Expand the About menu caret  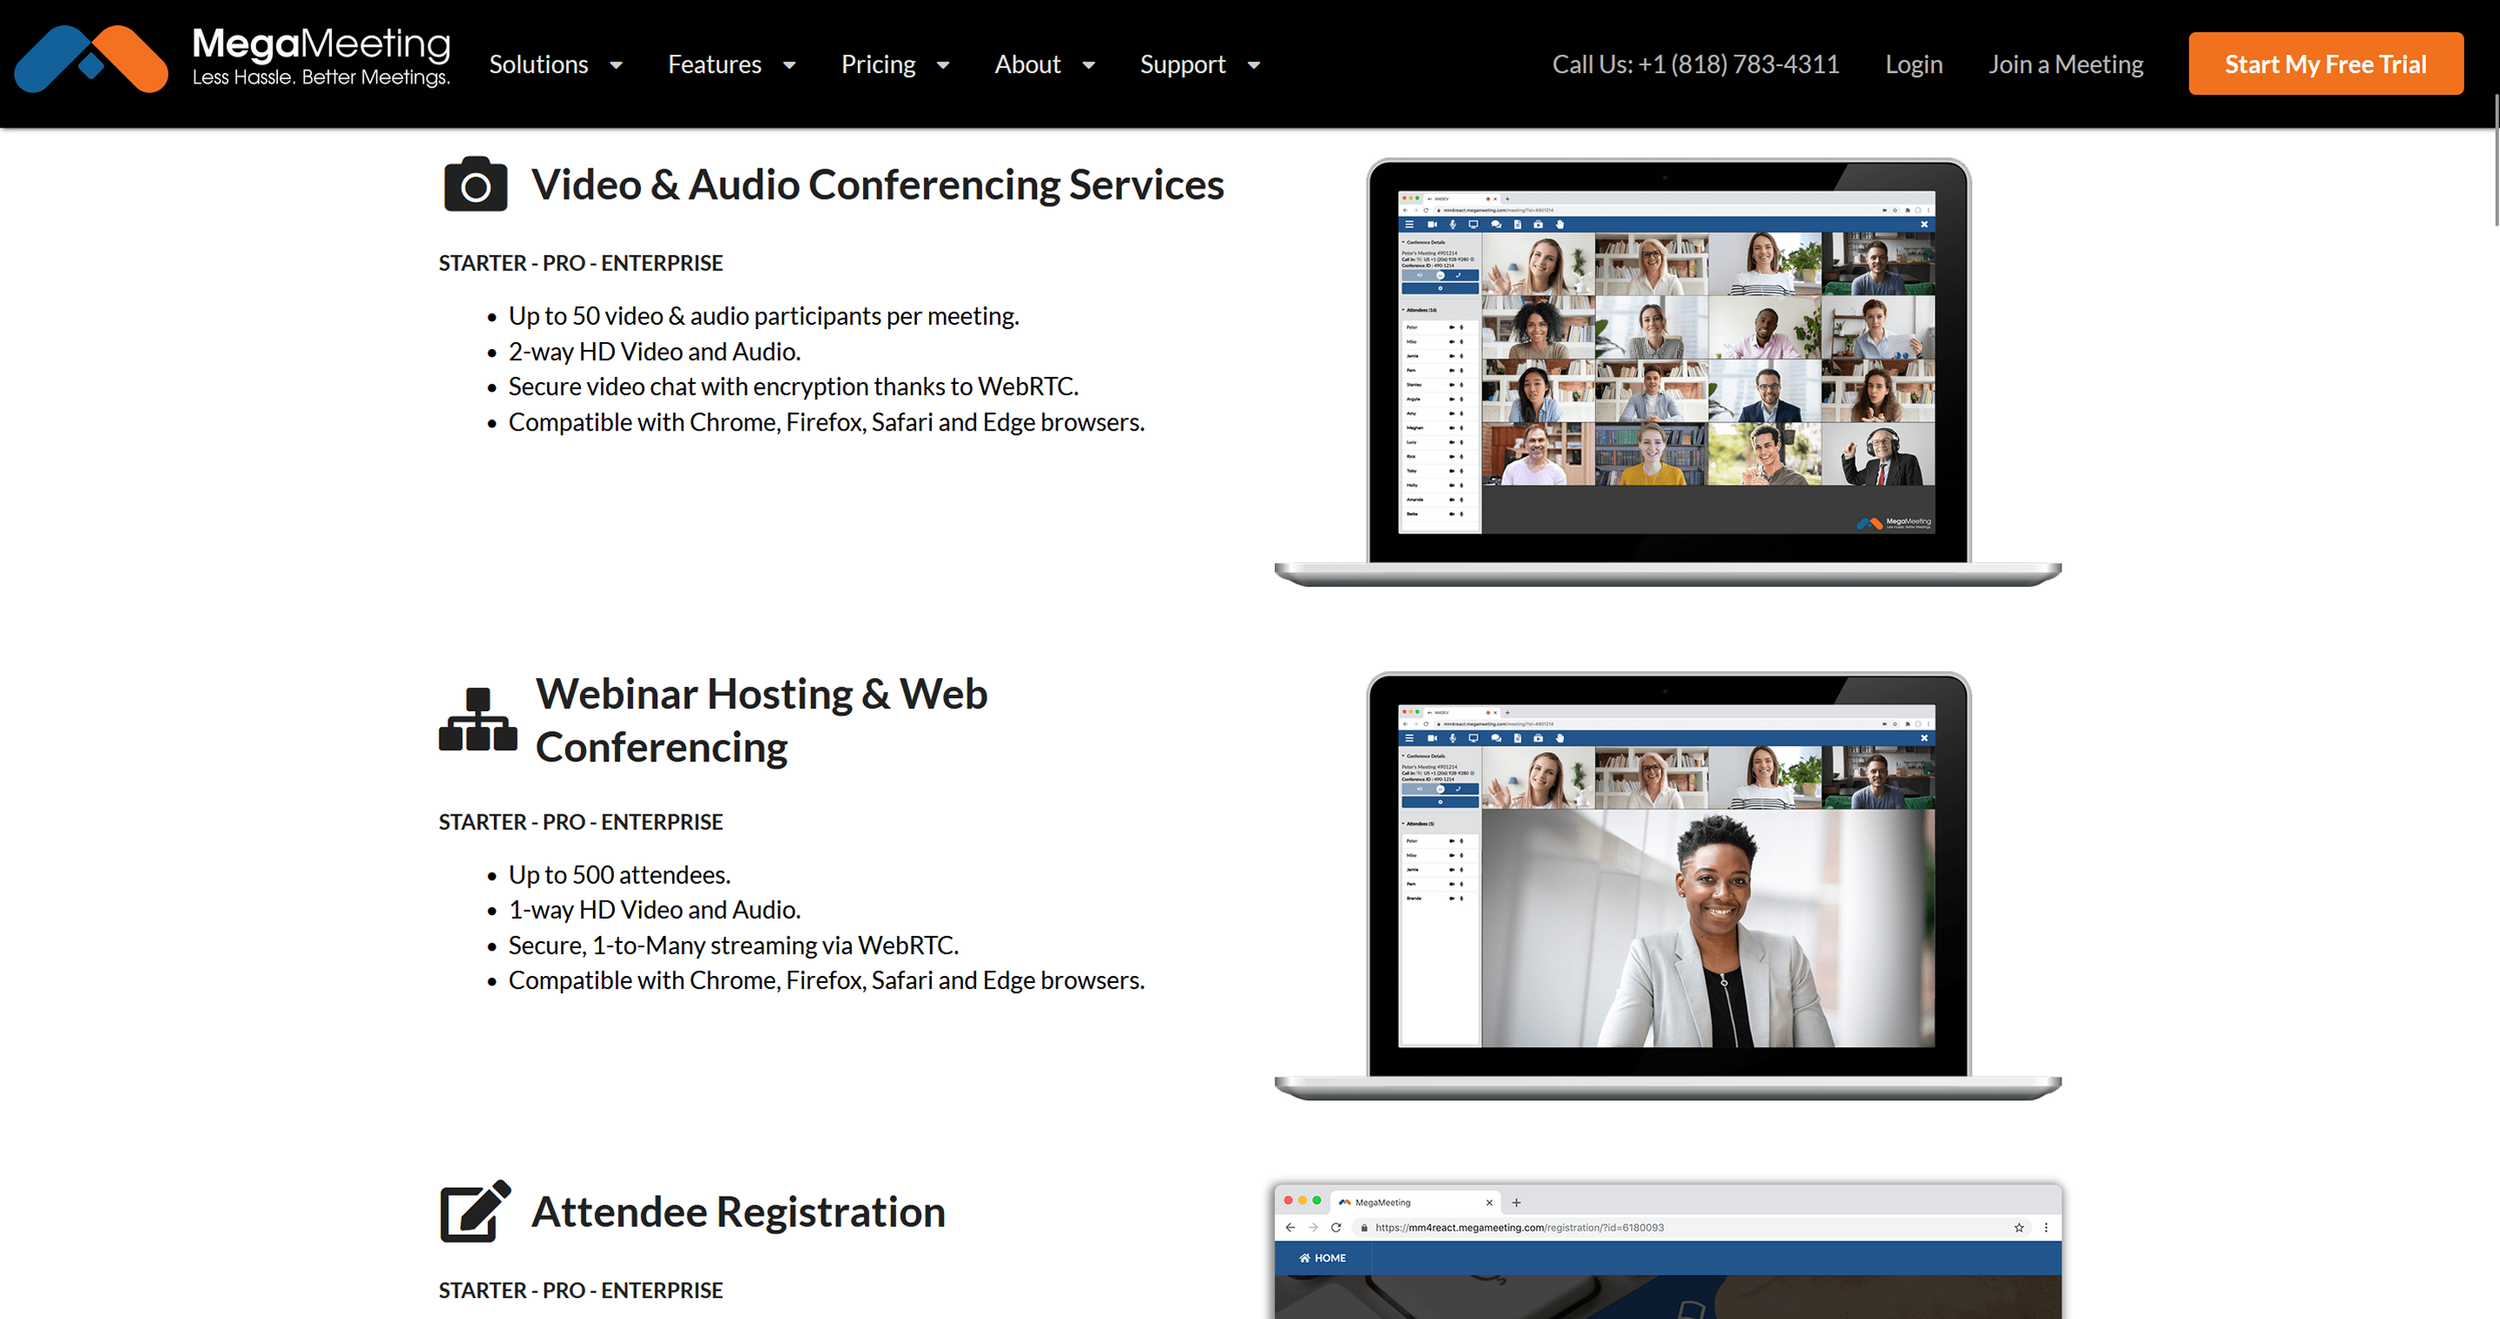click(1089, 65)
